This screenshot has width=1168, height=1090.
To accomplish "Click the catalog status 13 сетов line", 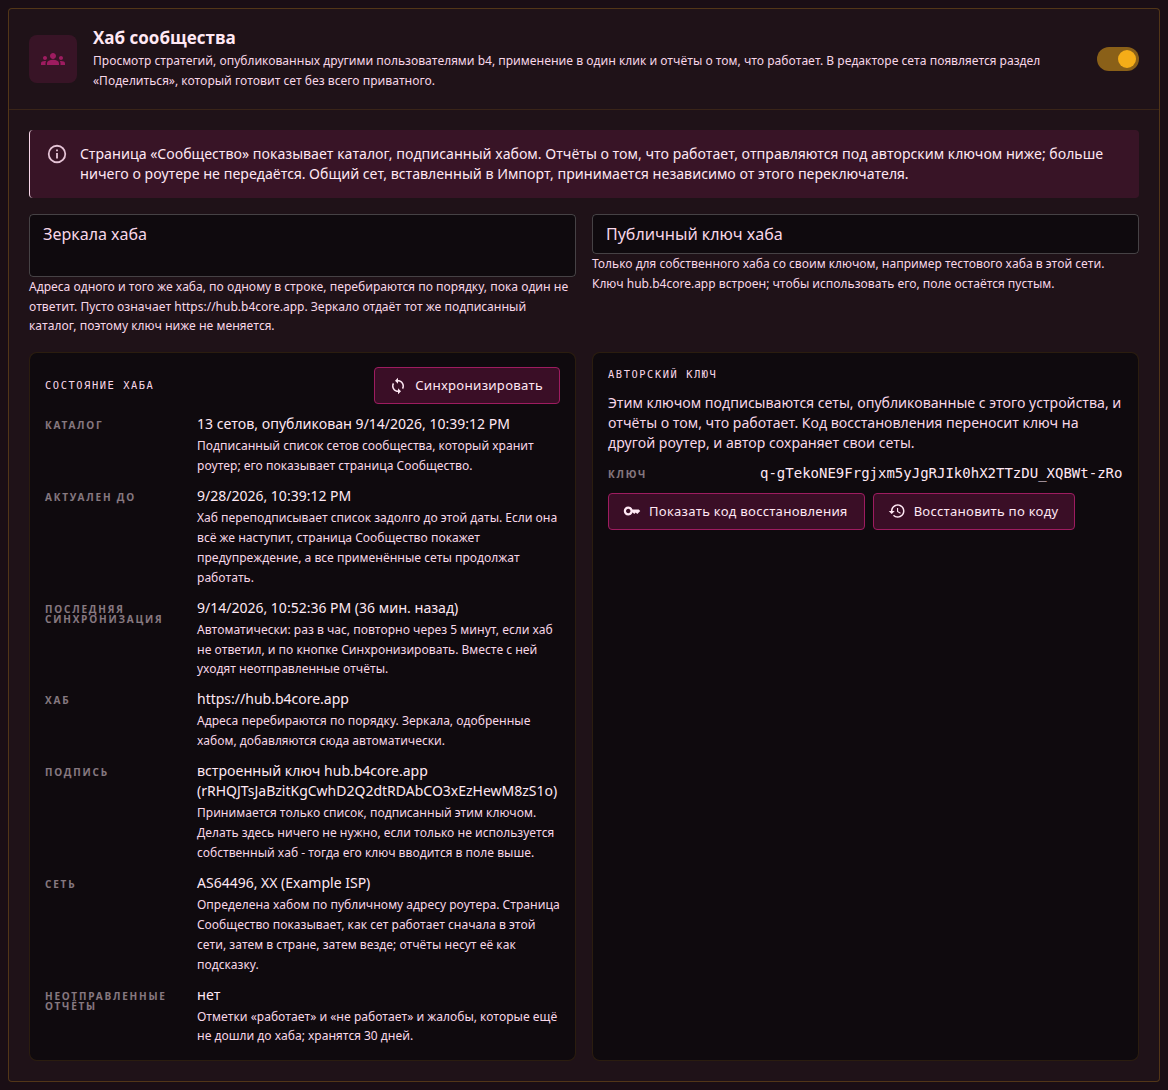I will point(353,424).
